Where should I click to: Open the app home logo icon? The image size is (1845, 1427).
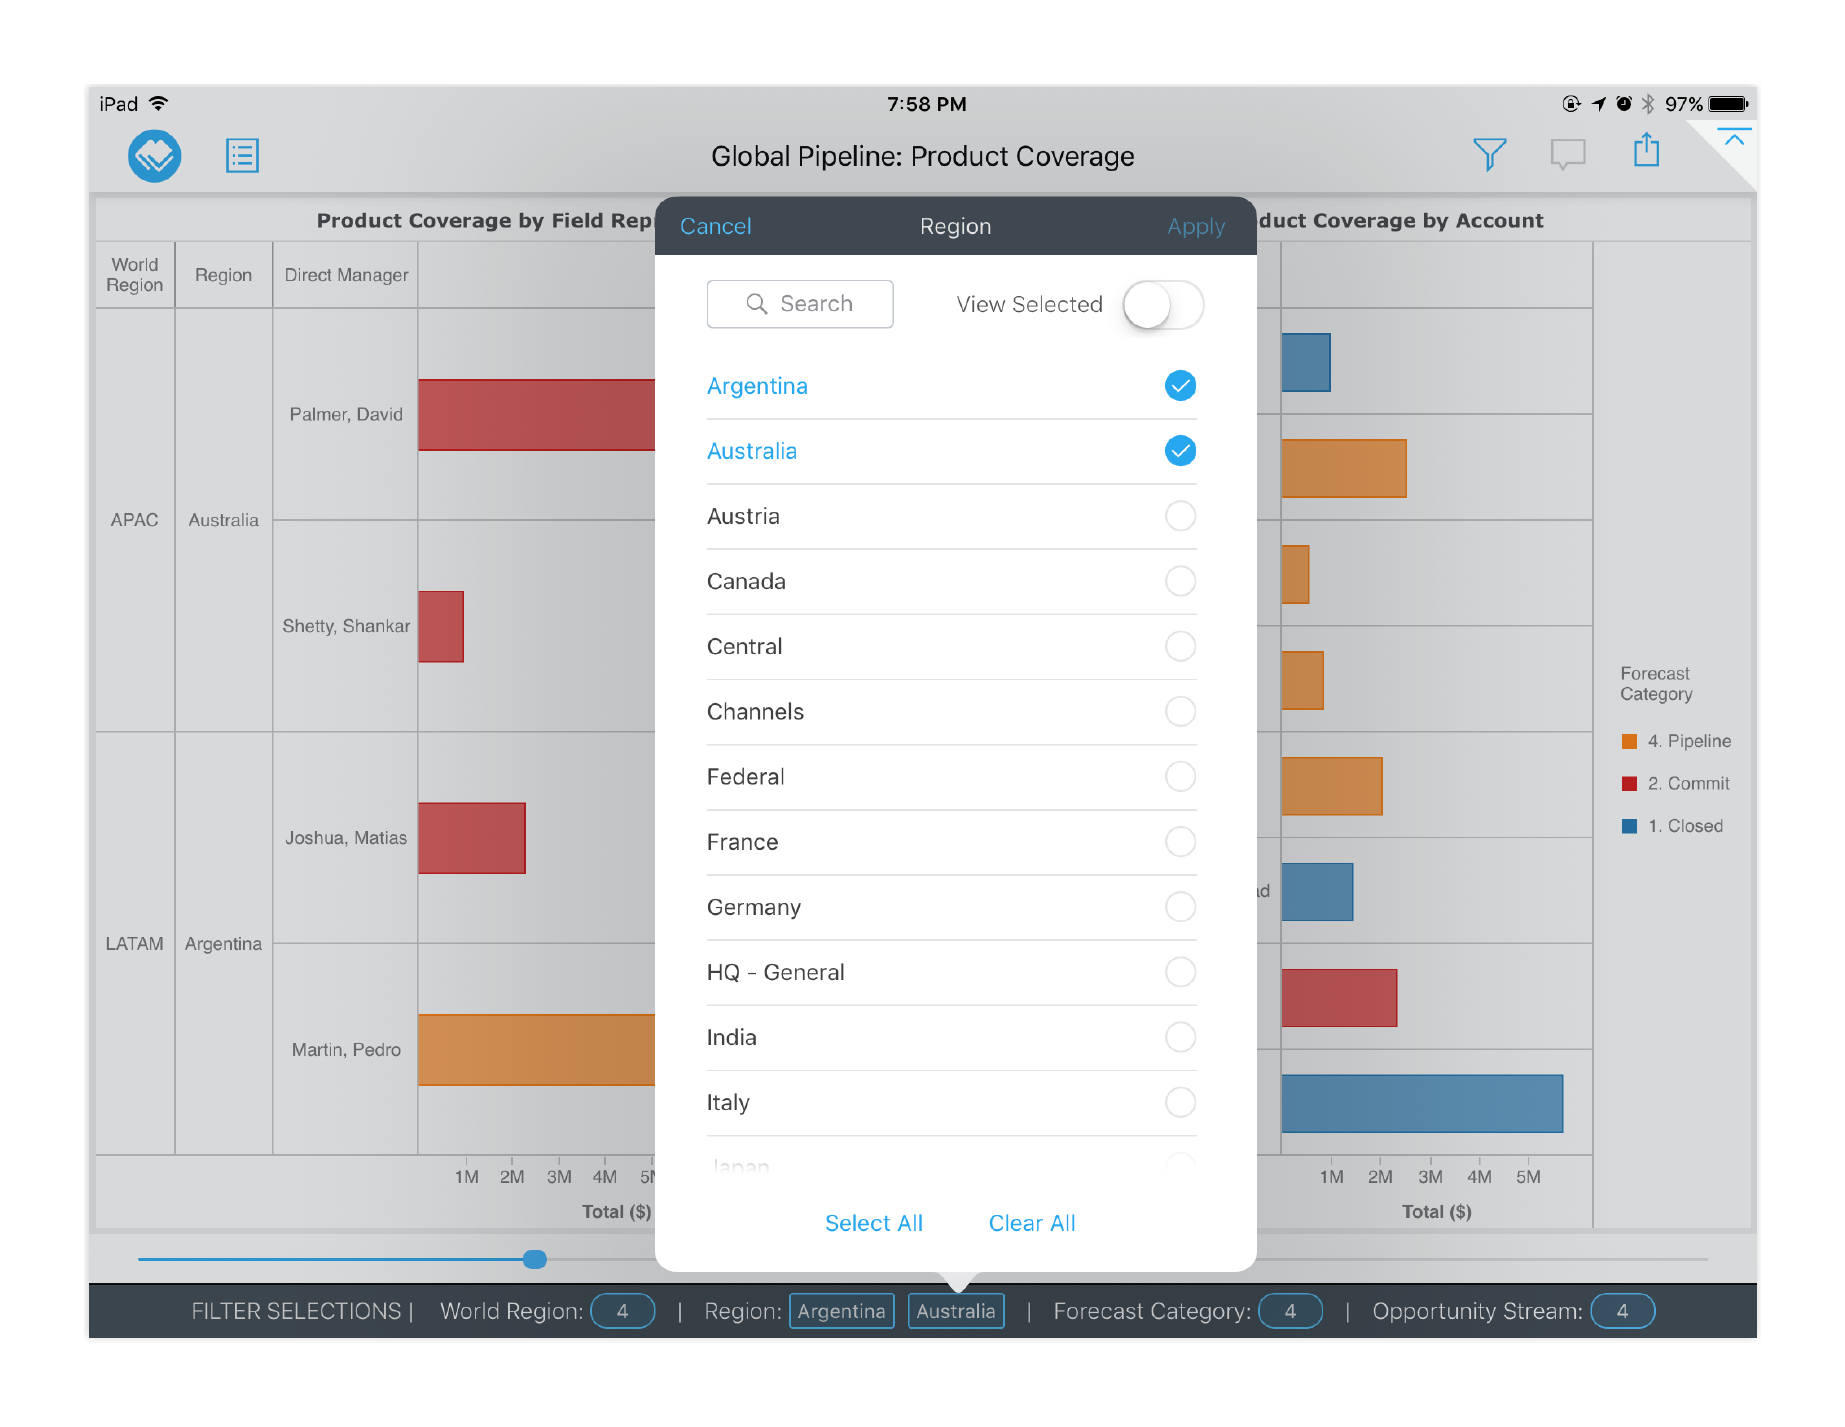154,156
